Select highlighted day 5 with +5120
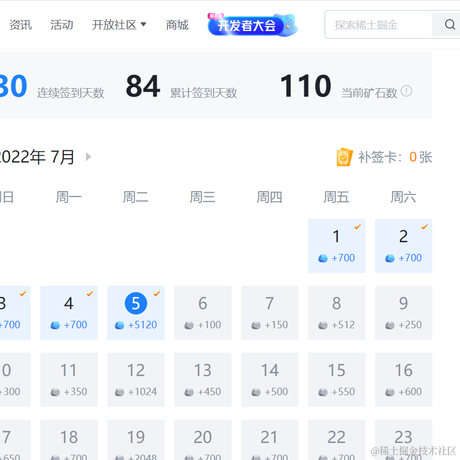The height and width of the screenshot is (460, 460). tap(136, 313)
